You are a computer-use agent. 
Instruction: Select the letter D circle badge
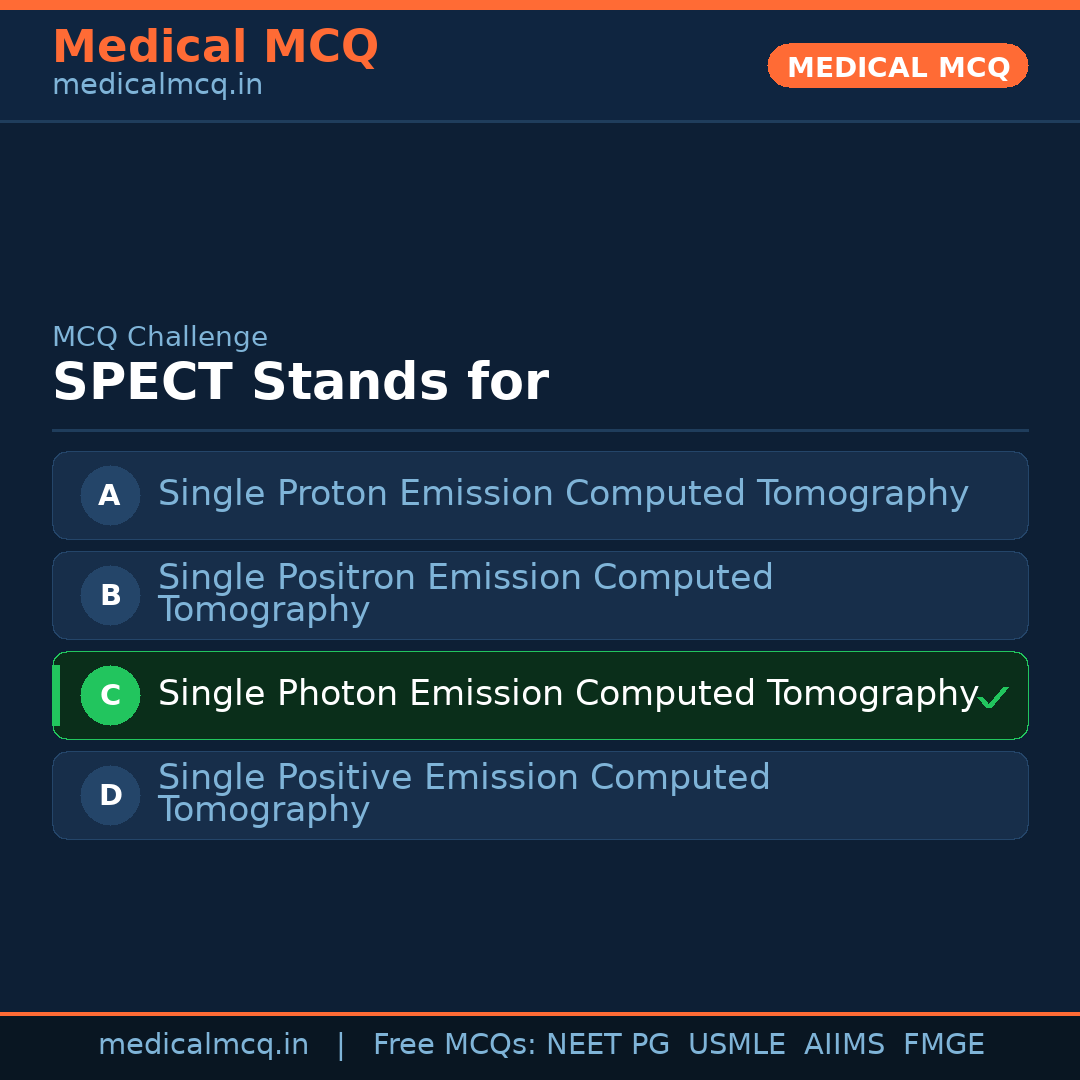pos(110,795)
